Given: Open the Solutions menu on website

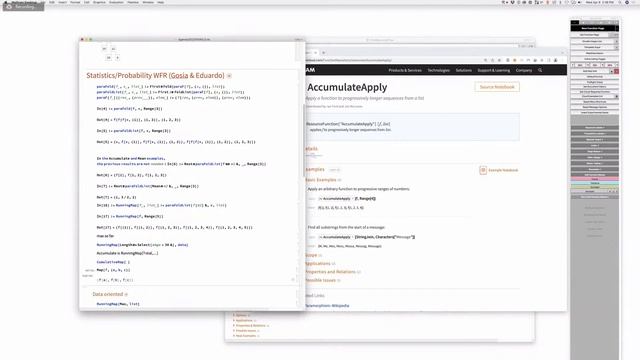Looking at the screenshot, I should tap(464, 70).
